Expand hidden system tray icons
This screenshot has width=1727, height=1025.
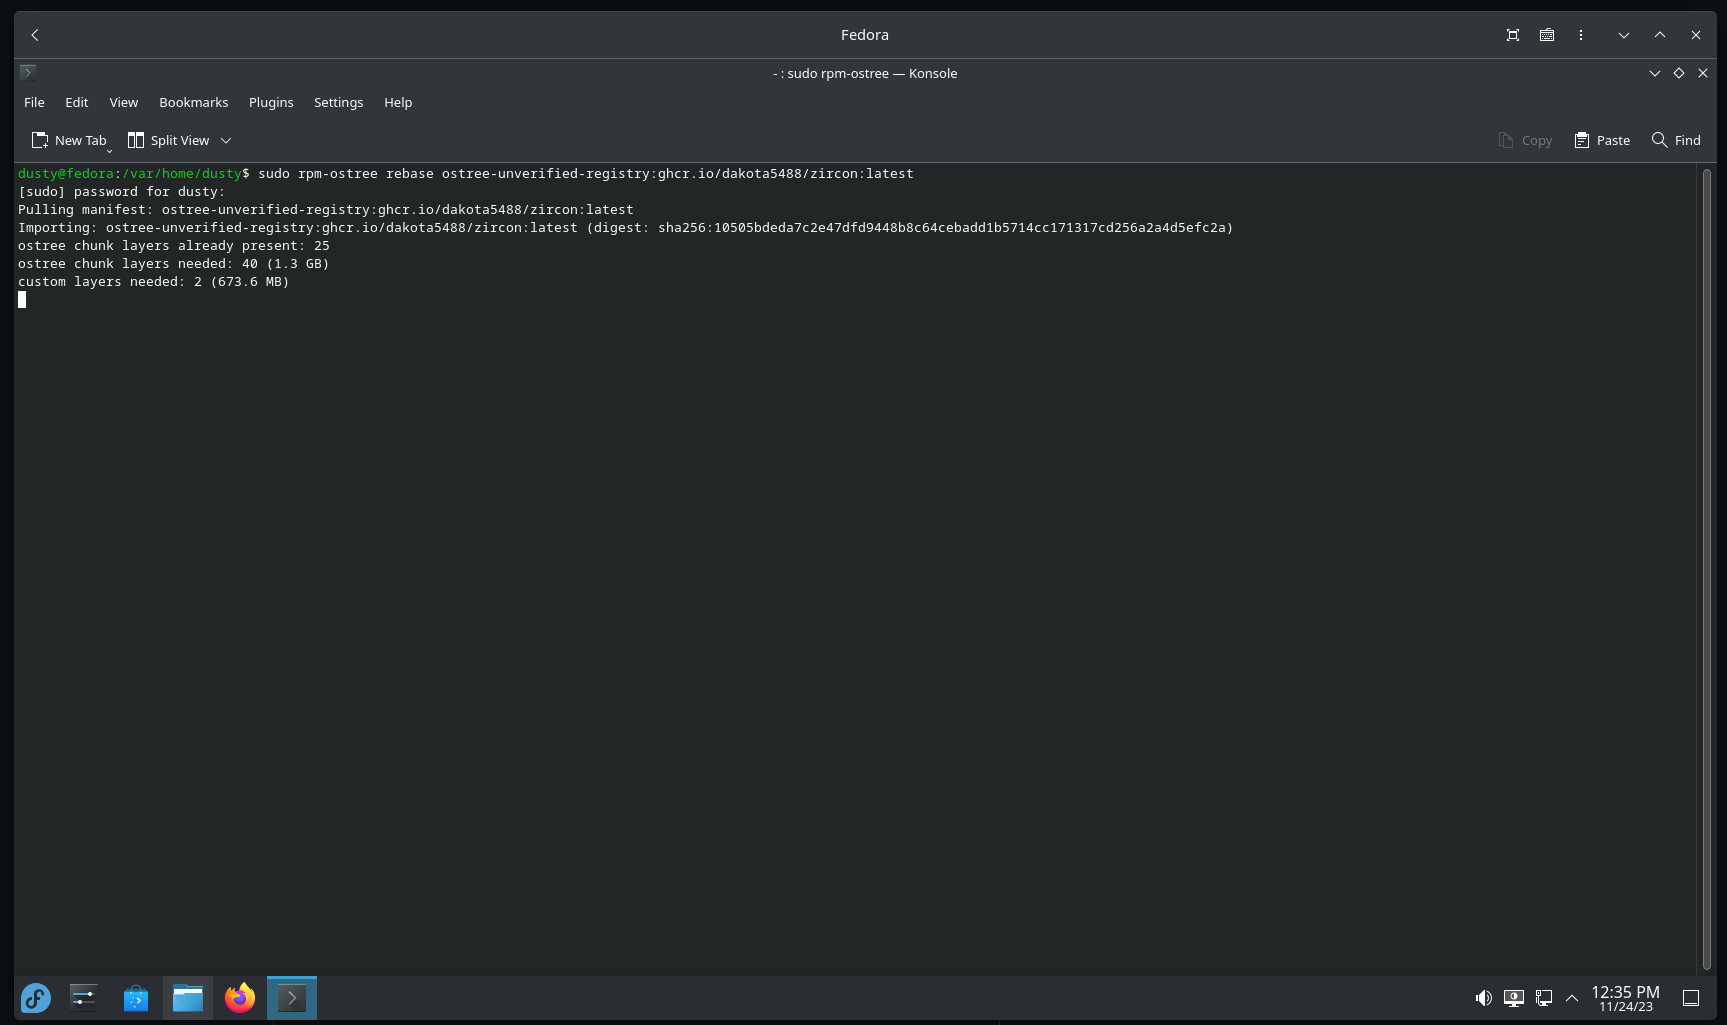tap(1572, 998)
